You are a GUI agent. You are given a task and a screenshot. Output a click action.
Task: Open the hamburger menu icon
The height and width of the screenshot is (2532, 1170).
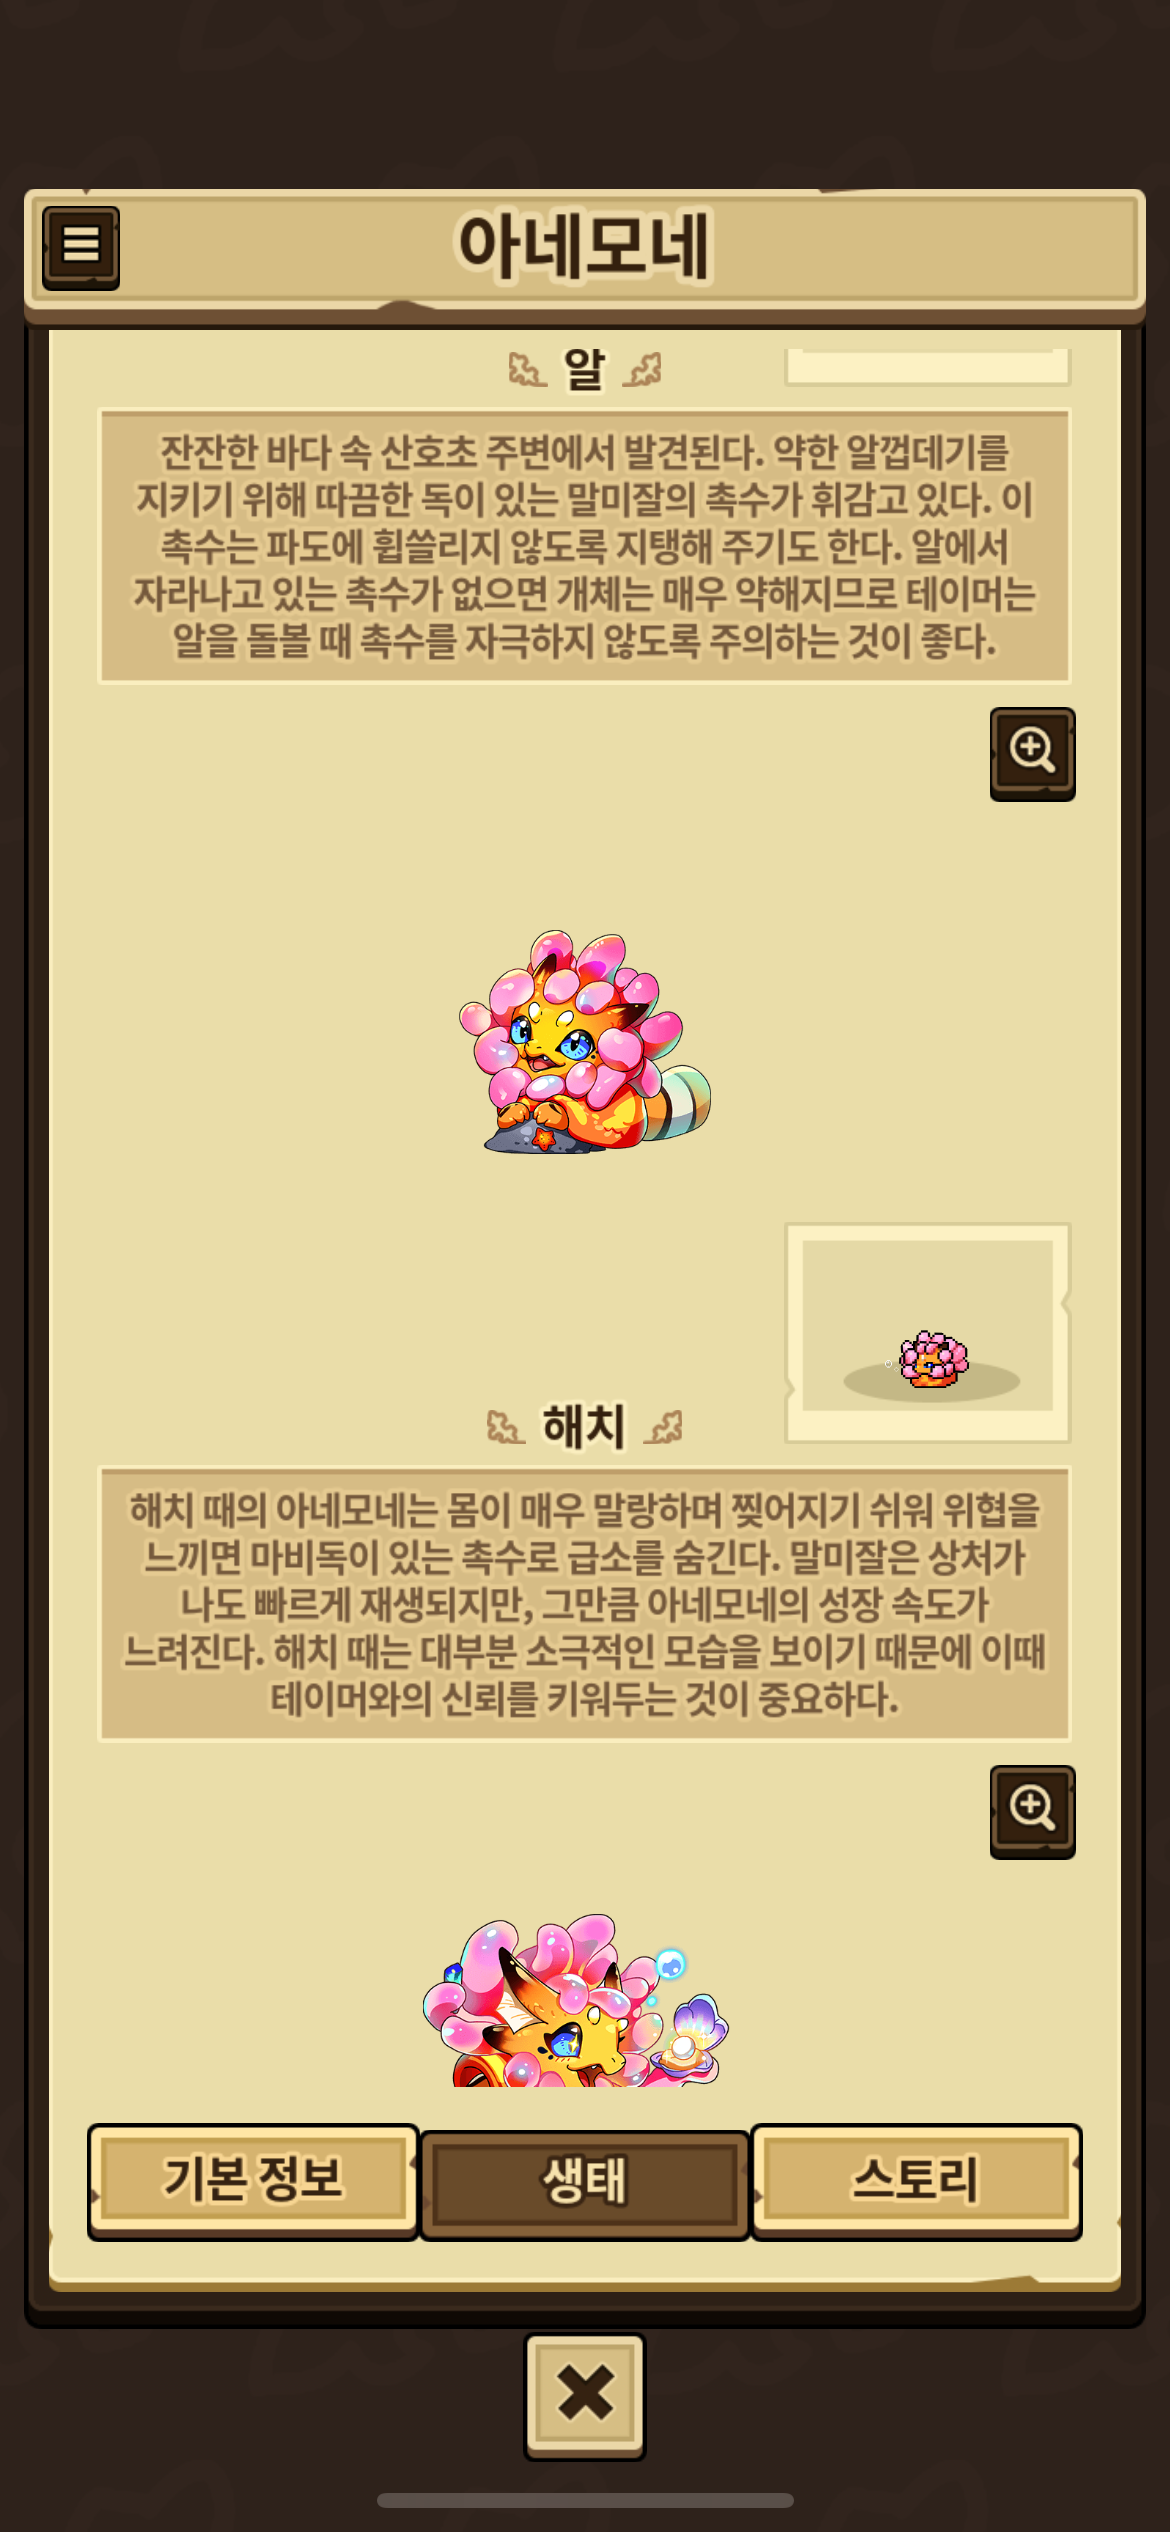pos(81,247)
